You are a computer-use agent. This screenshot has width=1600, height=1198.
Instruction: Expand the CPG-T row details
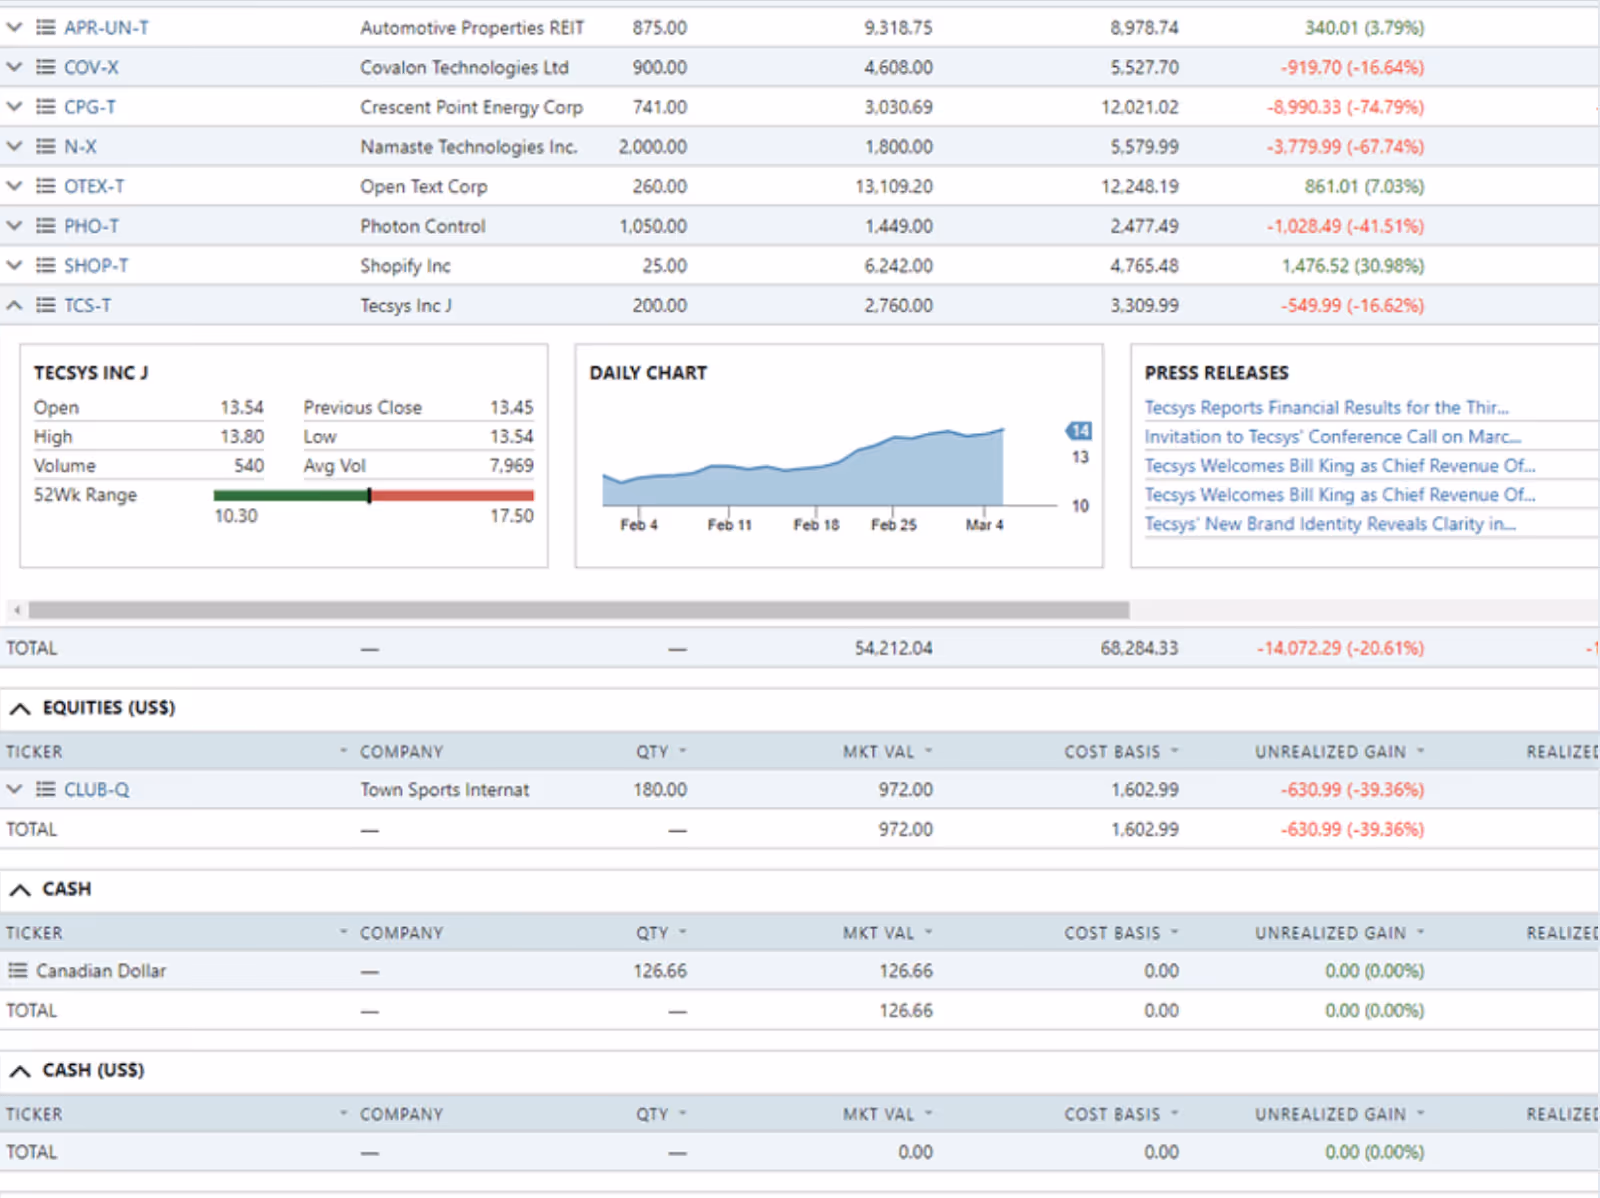coord(14,107)
